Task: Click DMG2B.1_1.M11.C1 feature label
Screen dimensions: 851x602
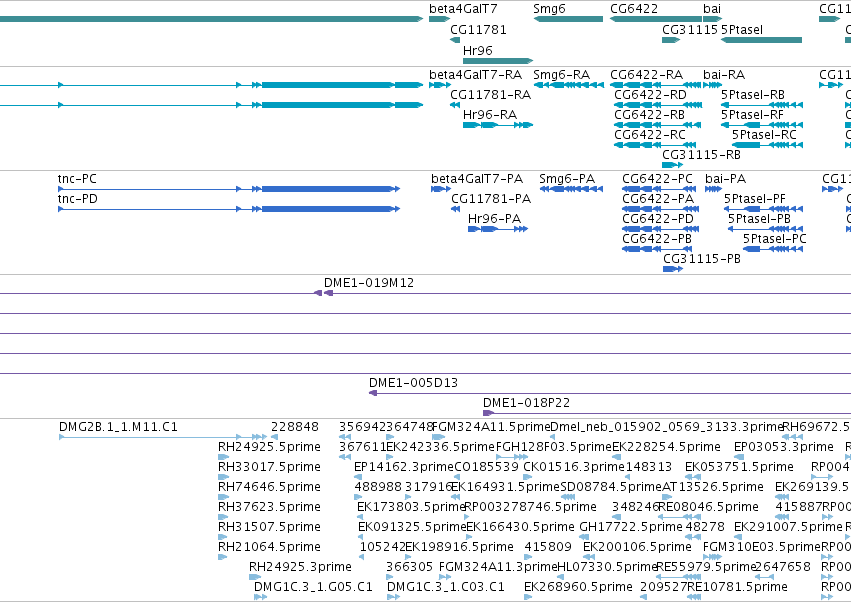Action: click(x=118, y=427)
